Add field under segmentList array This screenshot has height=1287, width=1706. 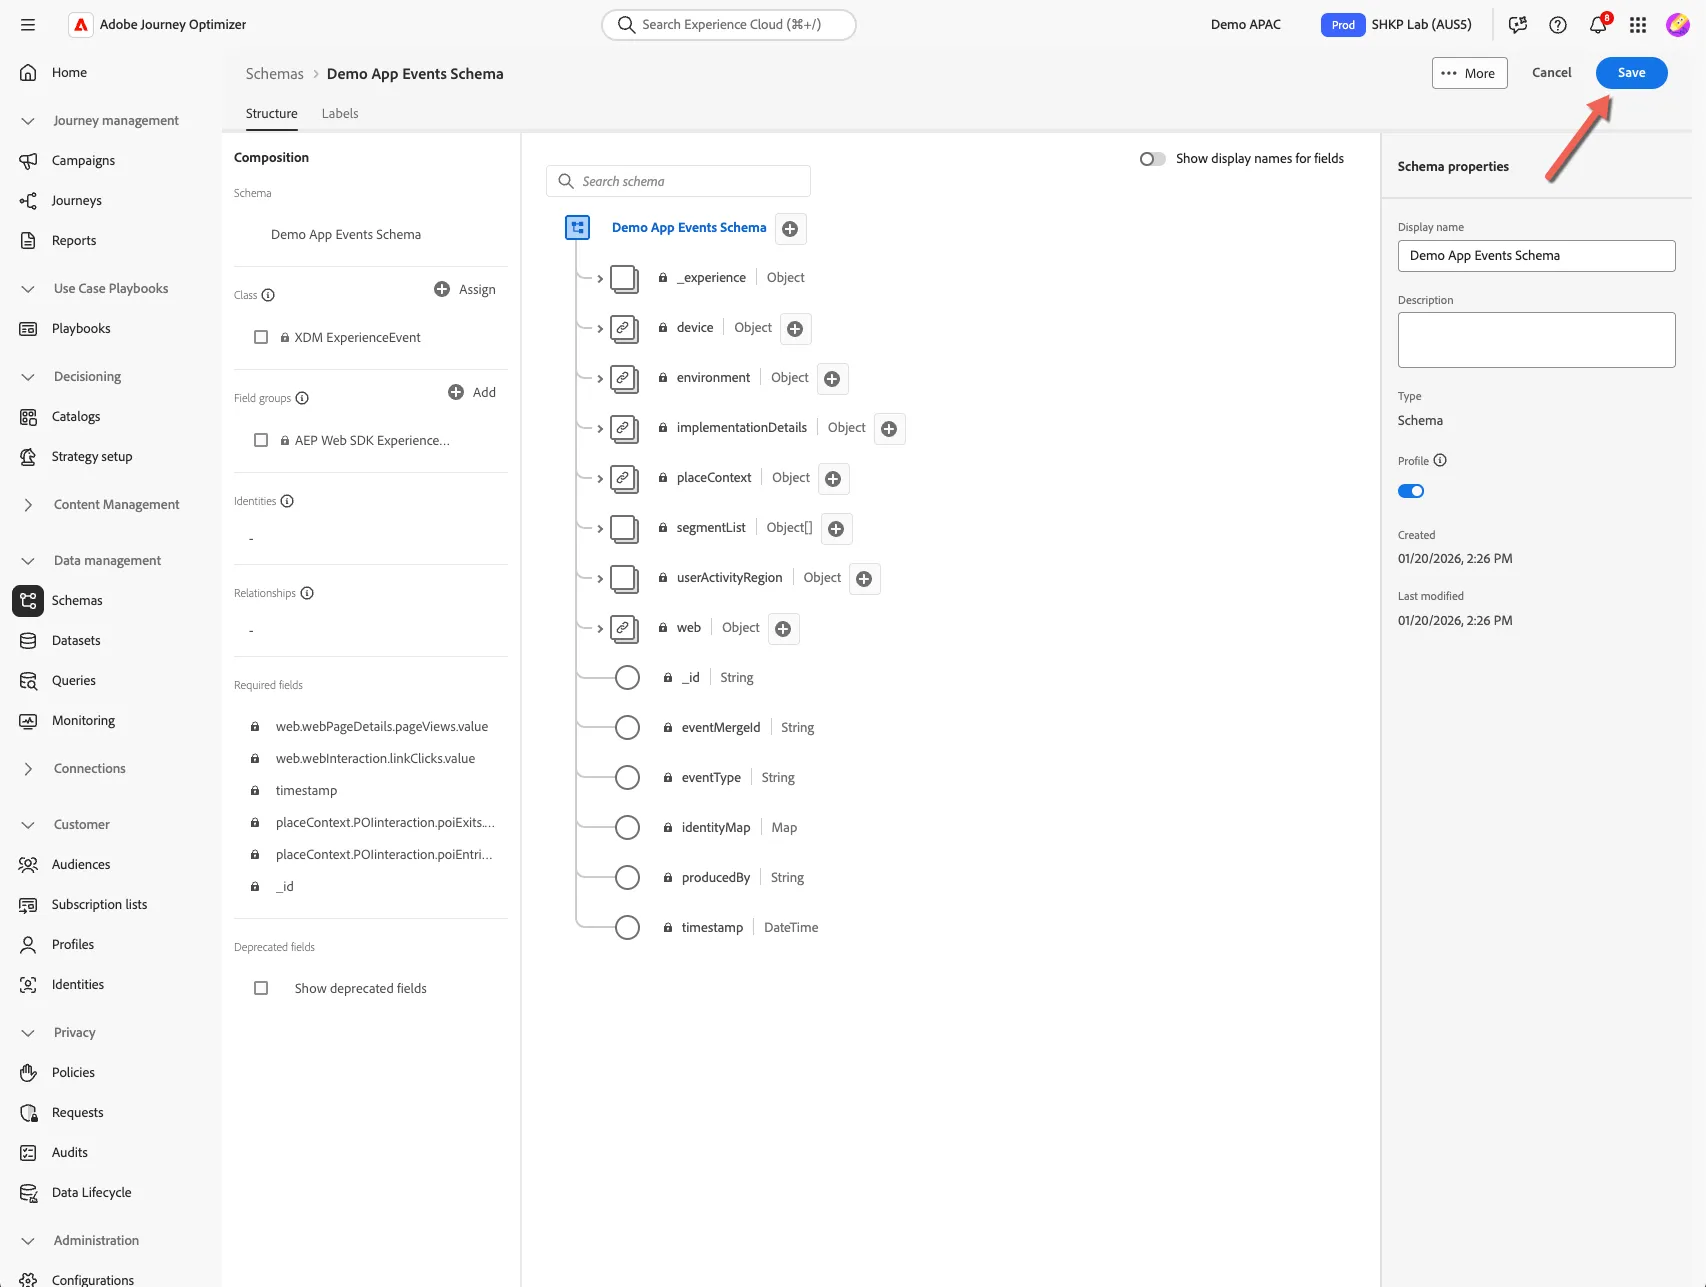click(836, 529)
